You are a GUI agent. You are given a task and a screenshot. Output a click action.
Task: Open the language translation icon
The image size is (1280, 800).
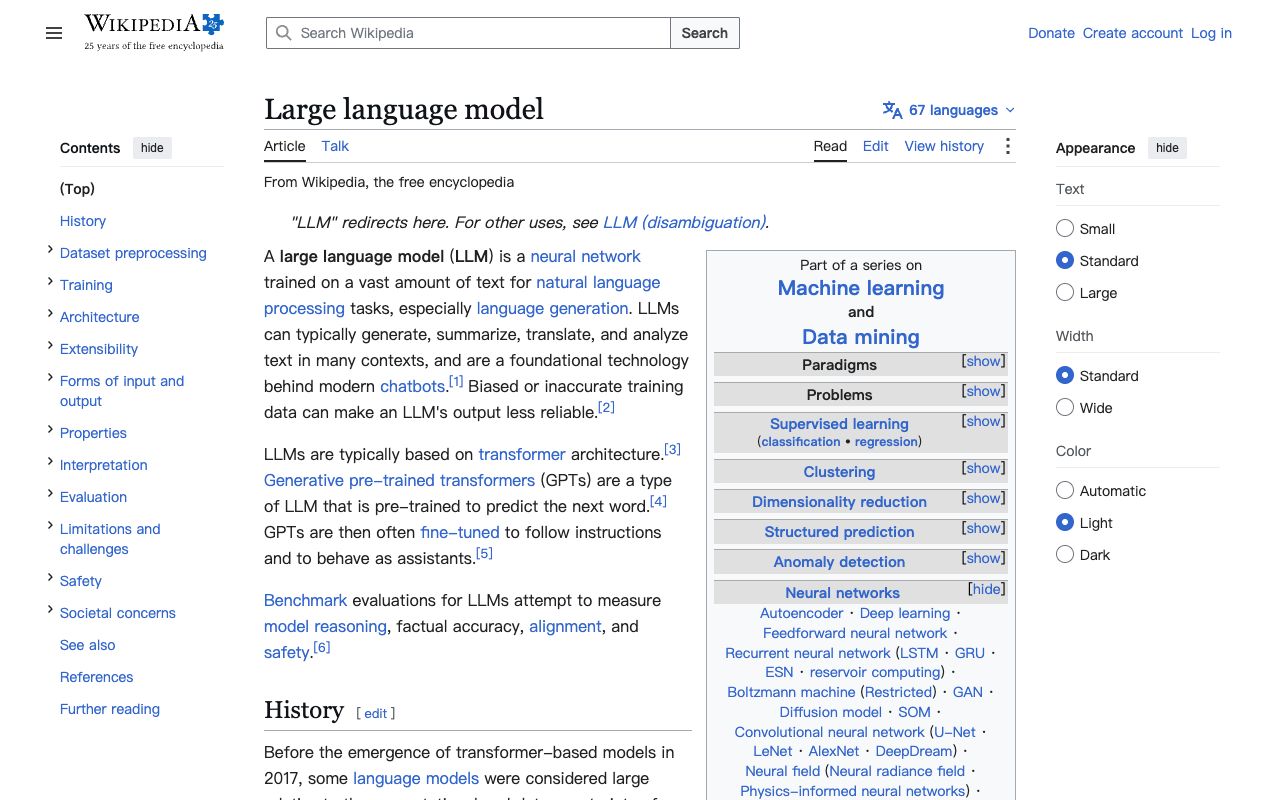pyautogui.click(x=892, y=110)
